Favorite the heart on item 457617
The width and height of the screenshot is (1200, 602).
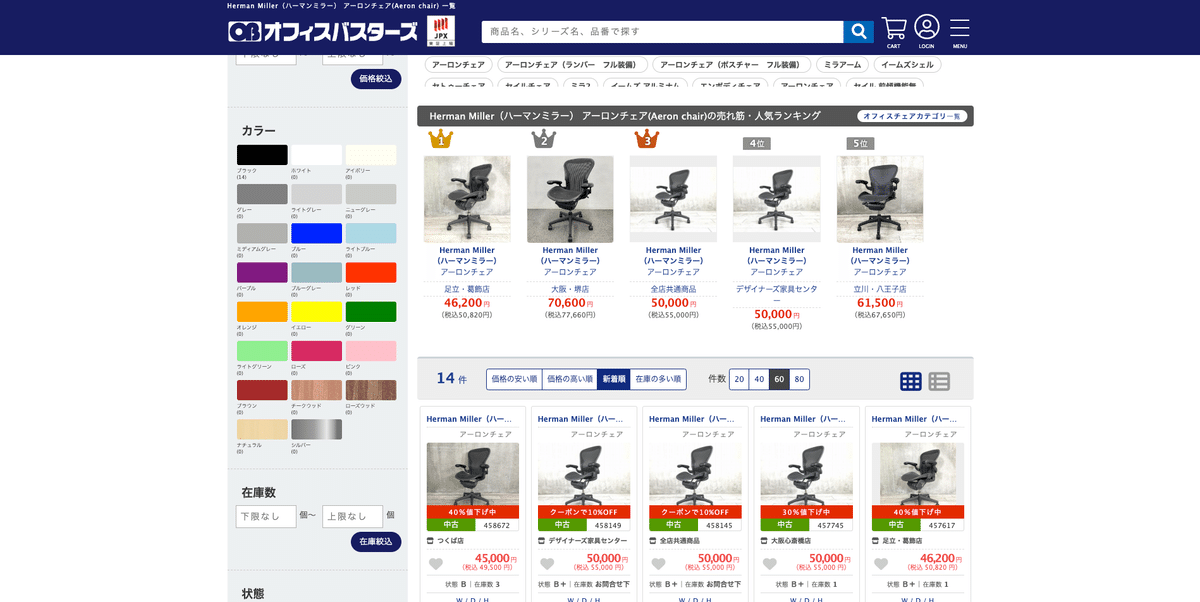881,564
